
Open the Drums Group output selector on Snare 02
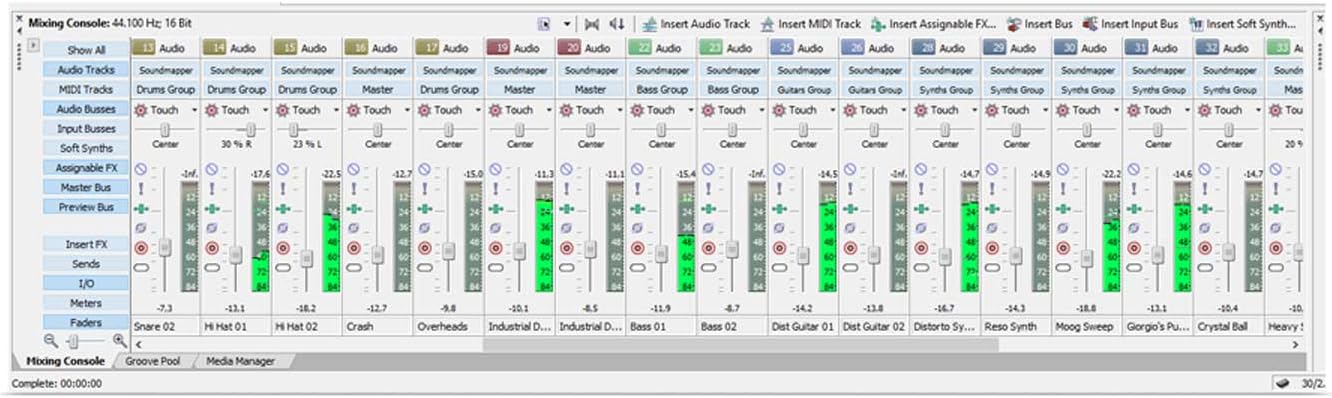click(x=166, y=89)
